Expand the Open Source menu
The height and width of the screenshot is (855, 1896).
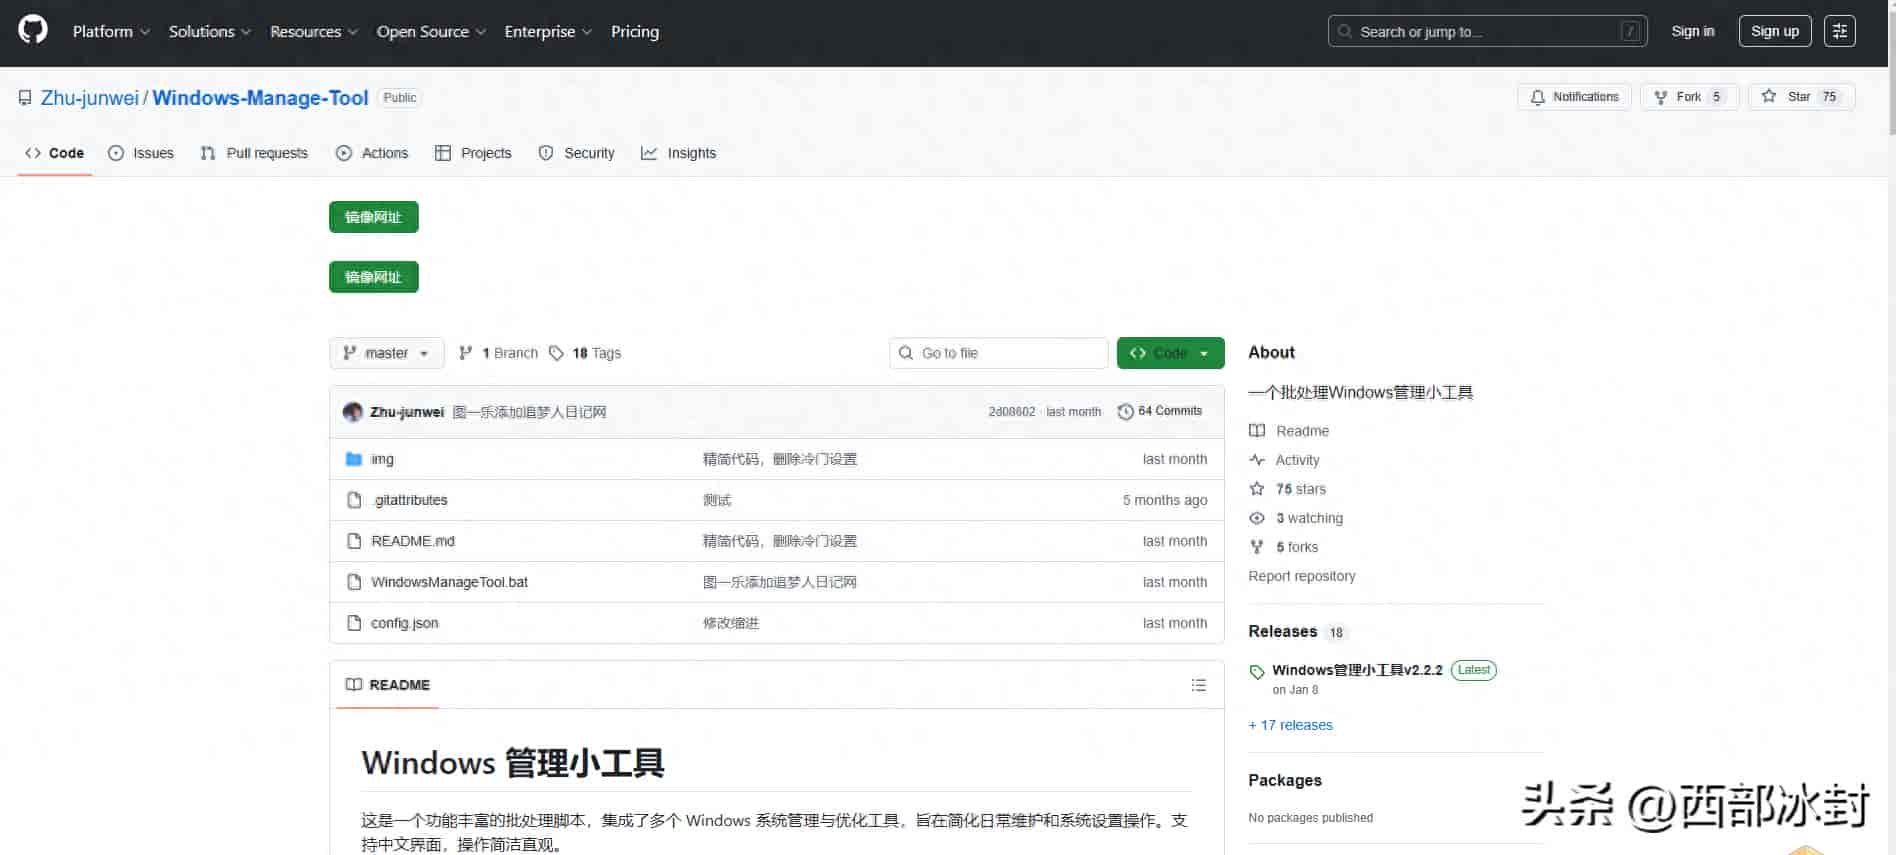coord(431,31)
